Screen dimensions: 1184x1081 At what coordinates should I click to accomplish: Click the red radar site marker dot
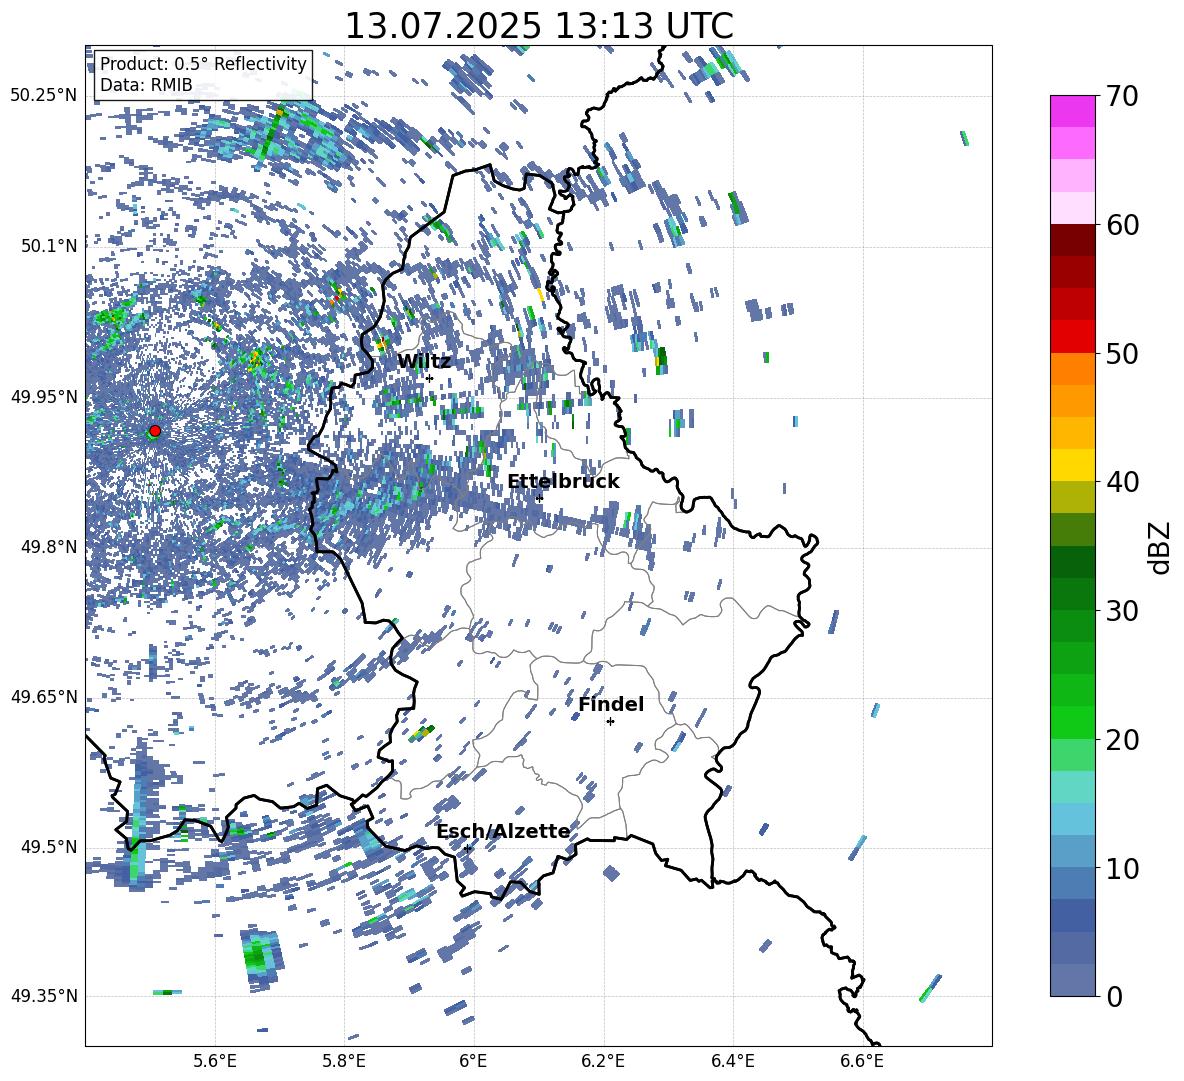pyautogui.click(x=155, y=431)
